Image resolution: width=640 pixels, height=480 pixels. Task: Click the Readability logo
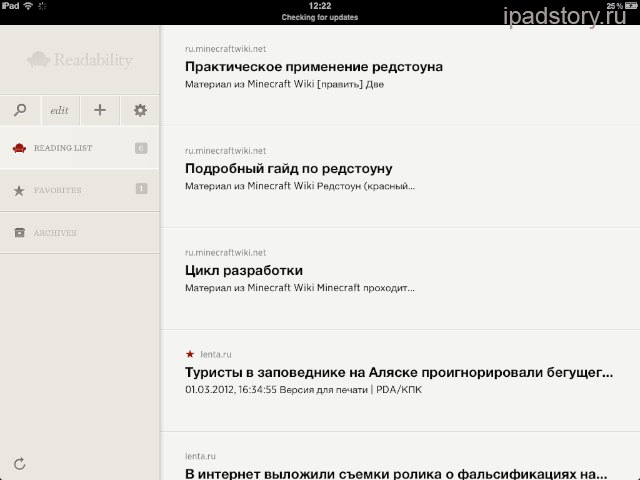click(x=80, y=60)
